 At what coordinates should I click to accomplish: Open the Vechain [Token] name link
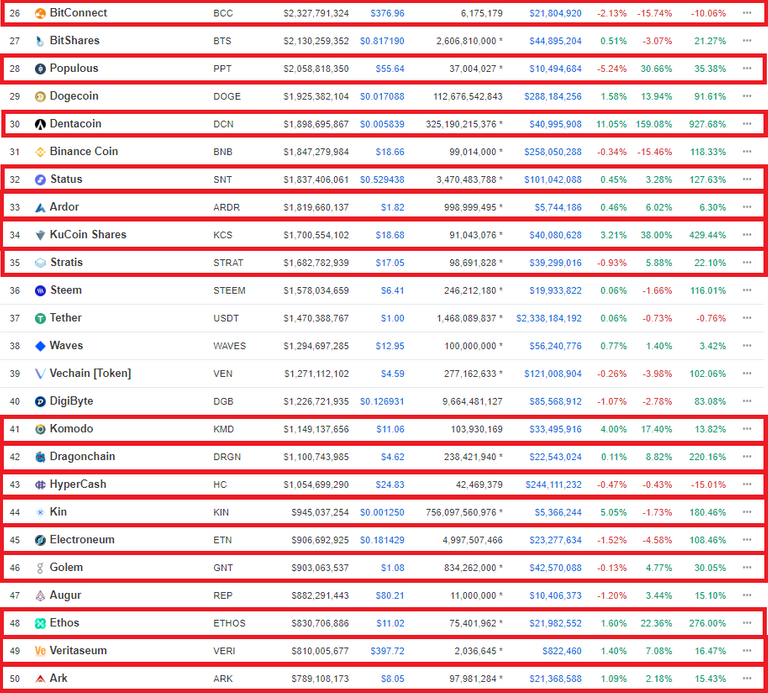click(91, 373)
